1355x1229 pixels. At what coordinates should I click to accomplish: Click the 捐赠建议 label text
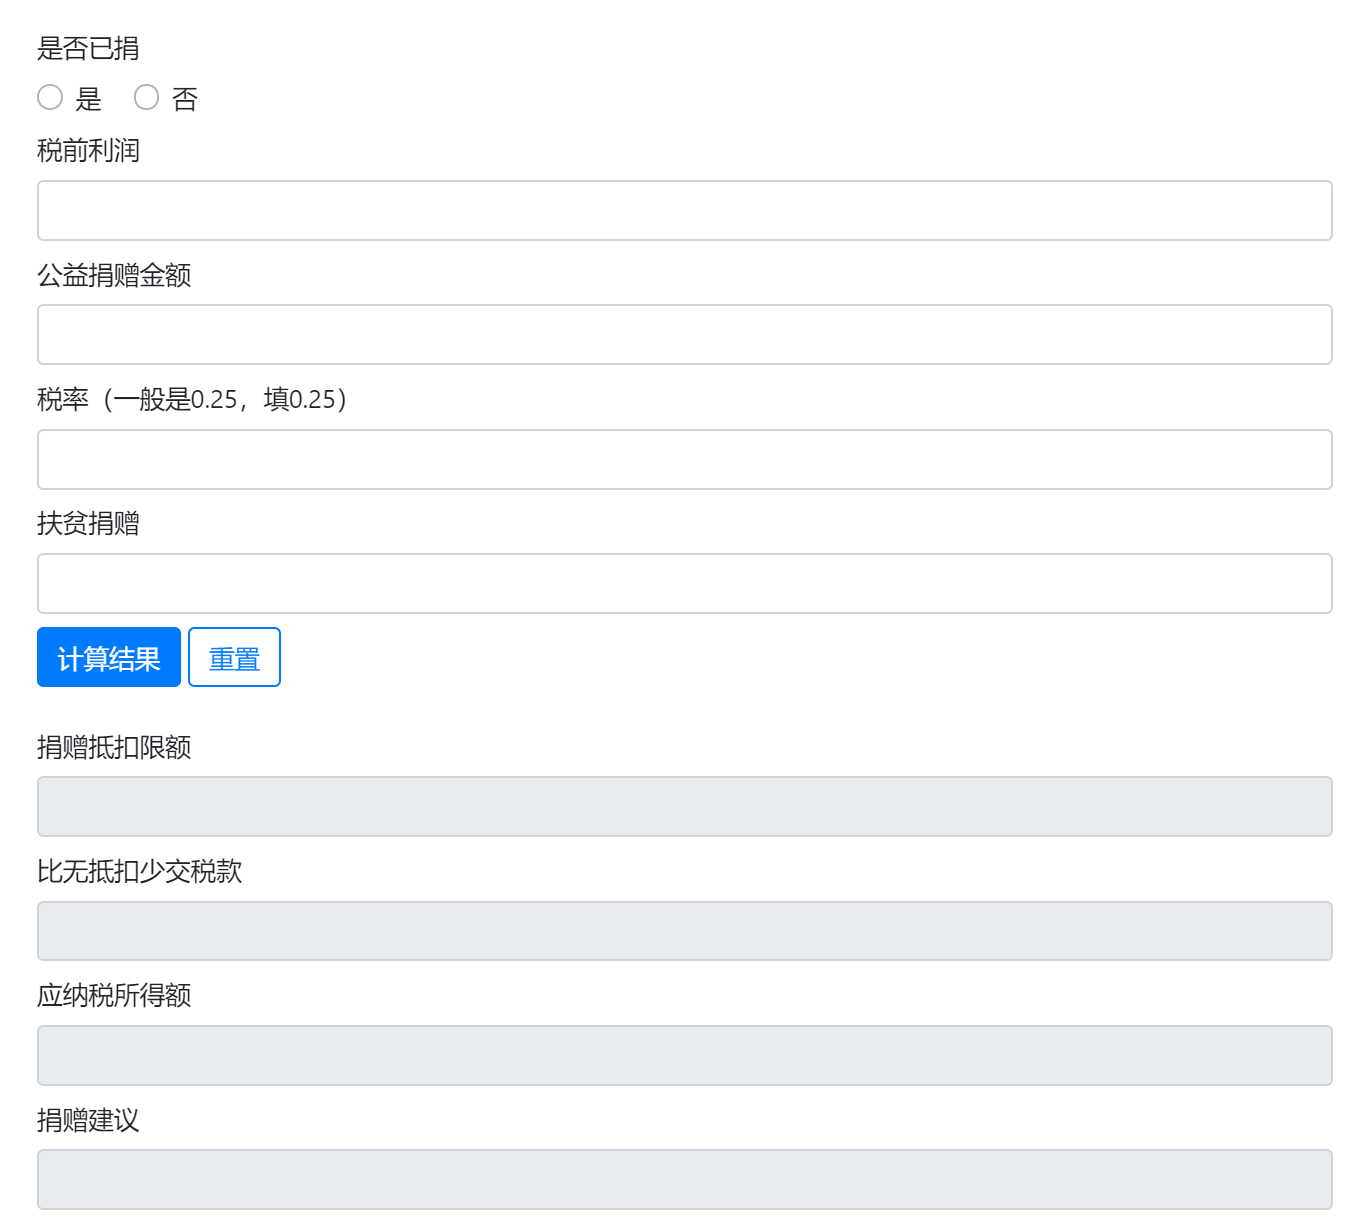click(x=88, y=1120)
